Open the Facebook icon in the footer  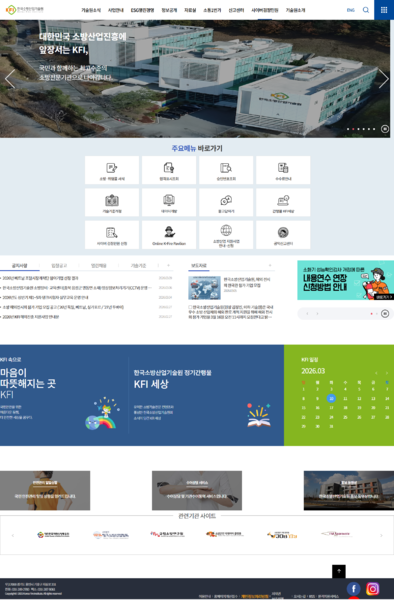353,589
